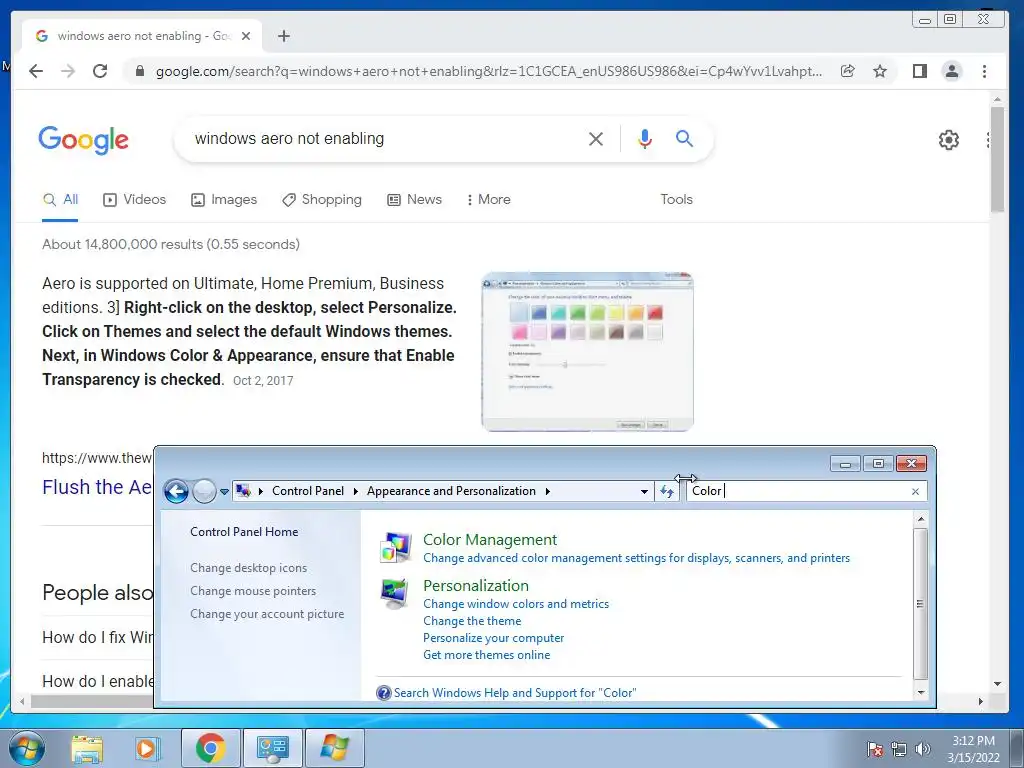Open Chrome profile avatar

coord(952,71)
